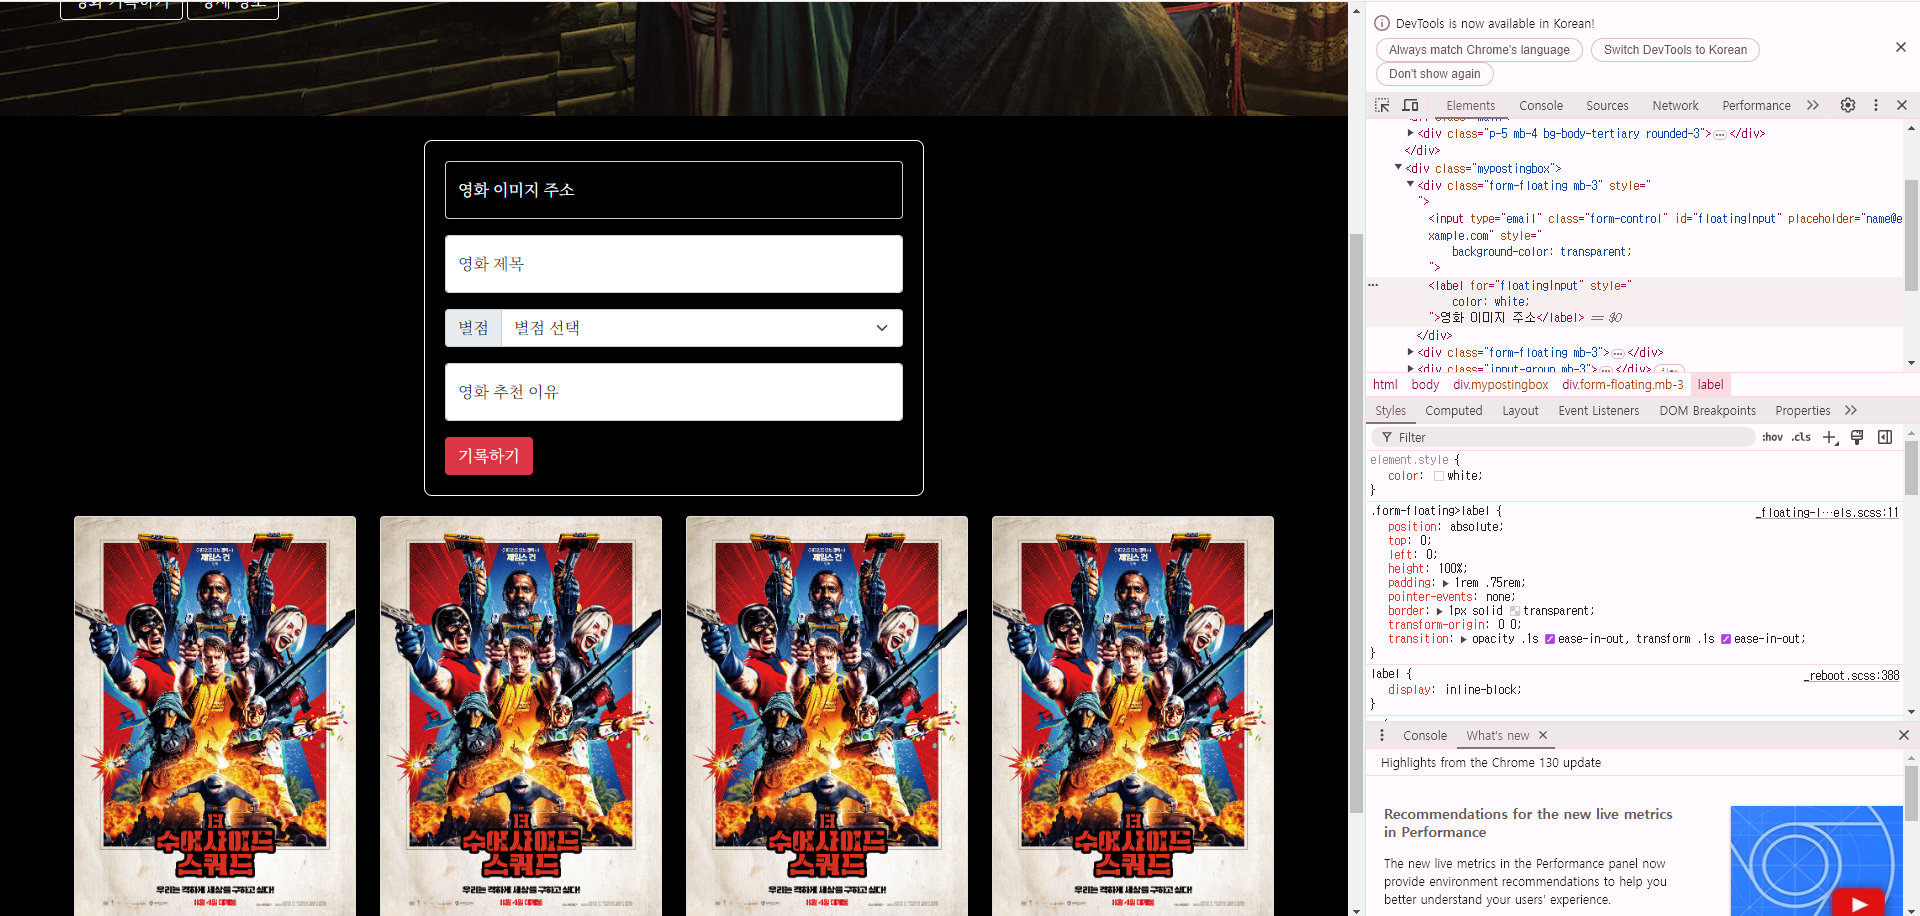Click the red 기록하기 button
The image size is (1920, 916).
pos(489,456)
